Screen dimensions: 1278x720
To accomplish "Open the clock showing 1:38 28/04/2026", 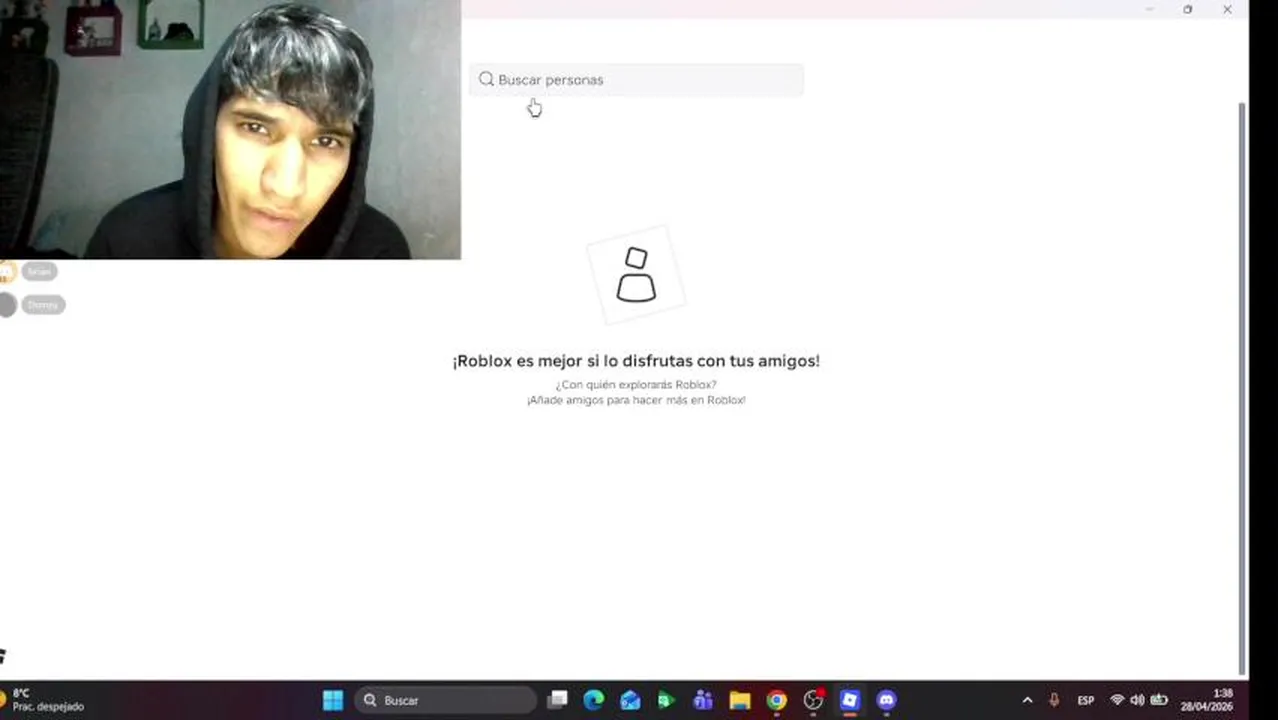I will (x=1207, y=700).
